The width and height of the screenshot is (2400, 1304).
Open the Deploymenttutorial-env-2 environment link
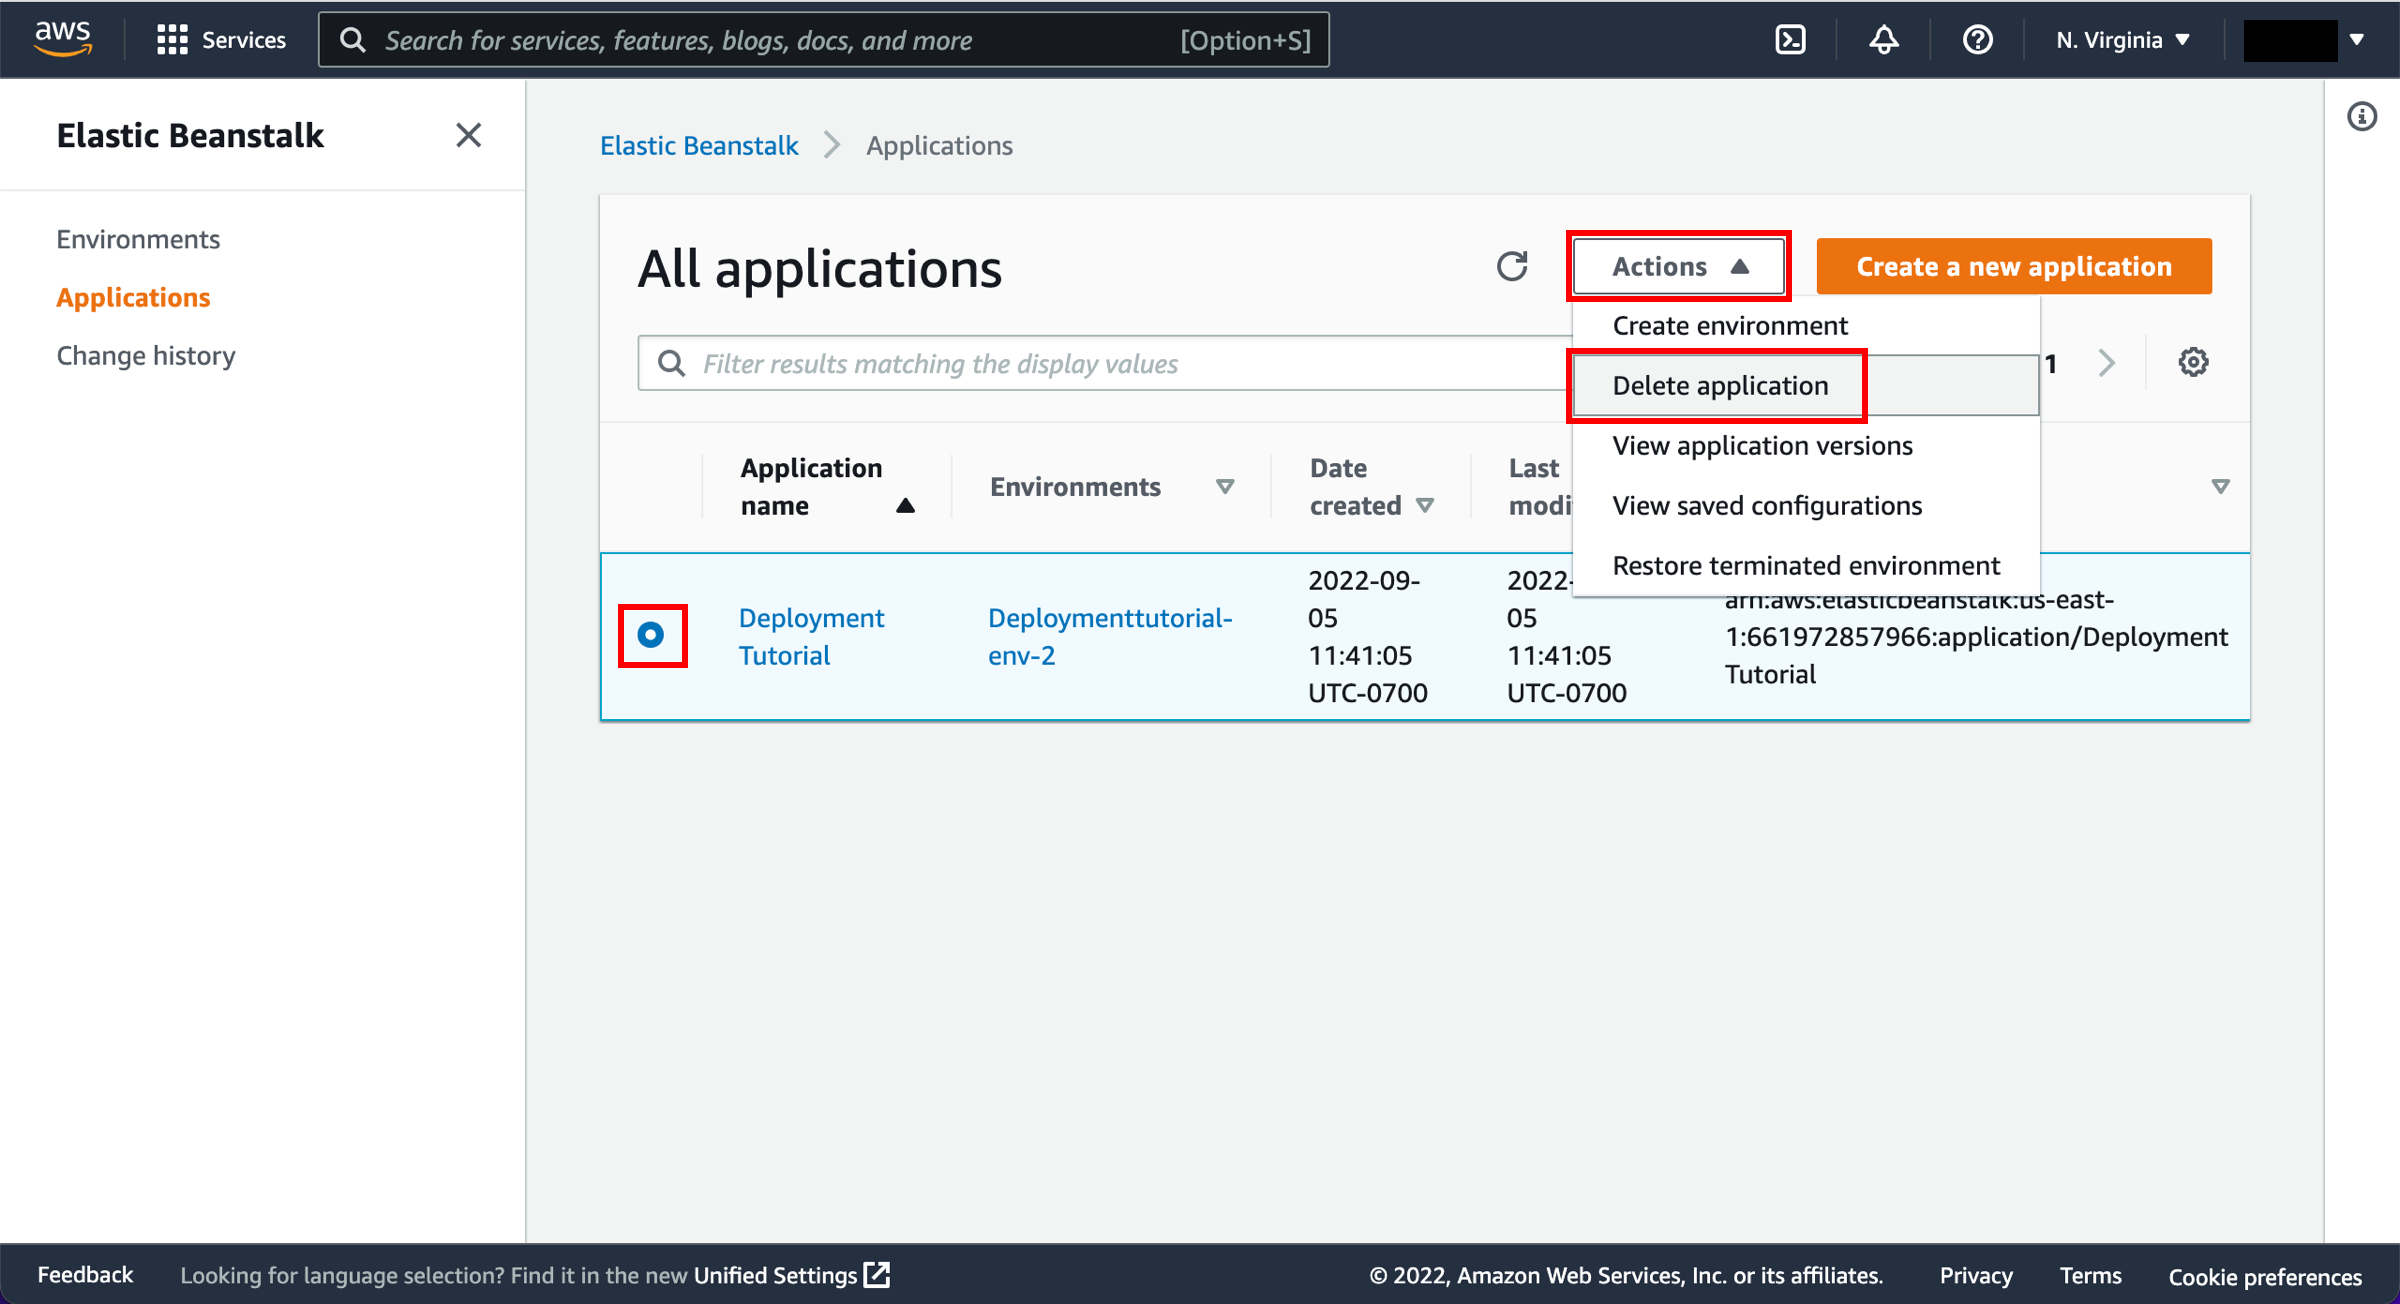coord(1110,636)
